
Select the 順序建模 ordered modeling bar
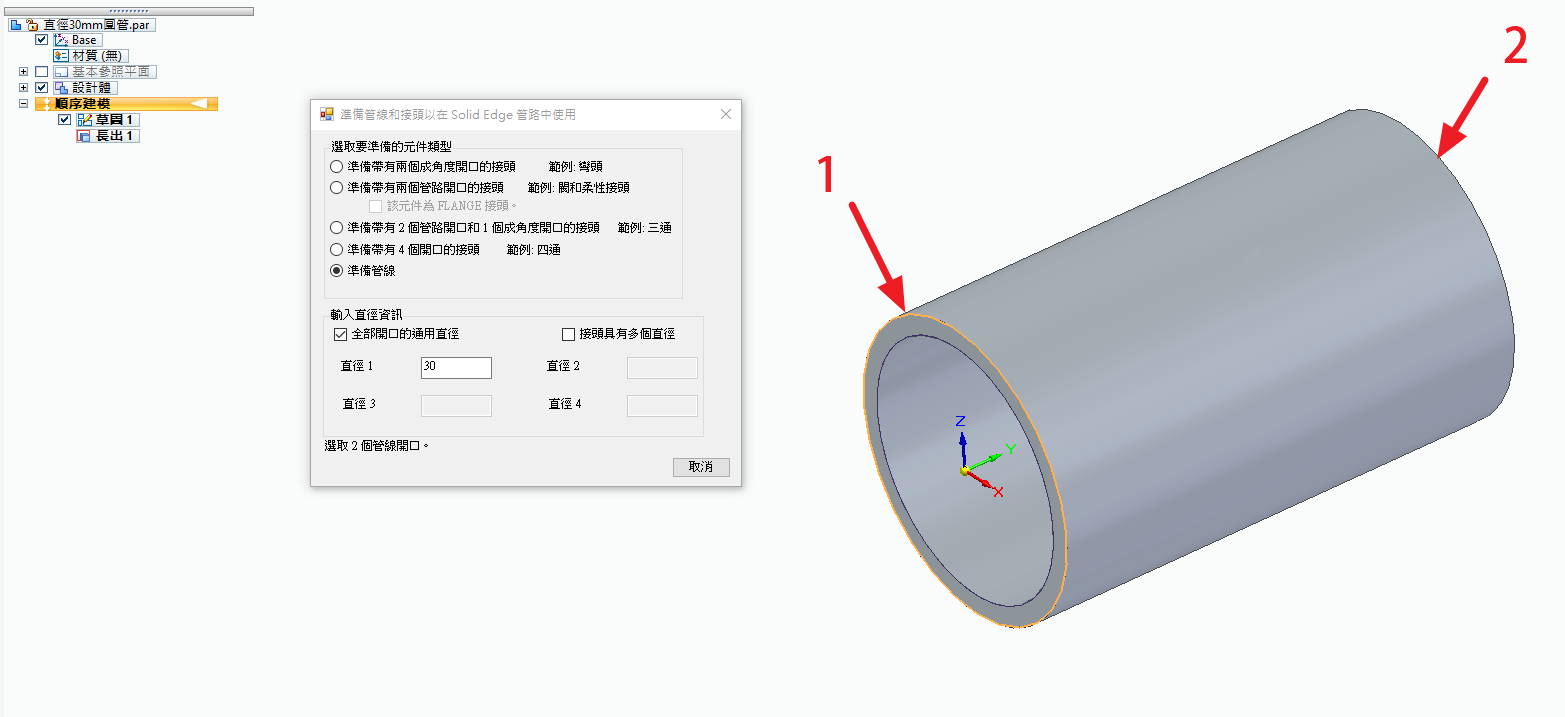(126, 104)
